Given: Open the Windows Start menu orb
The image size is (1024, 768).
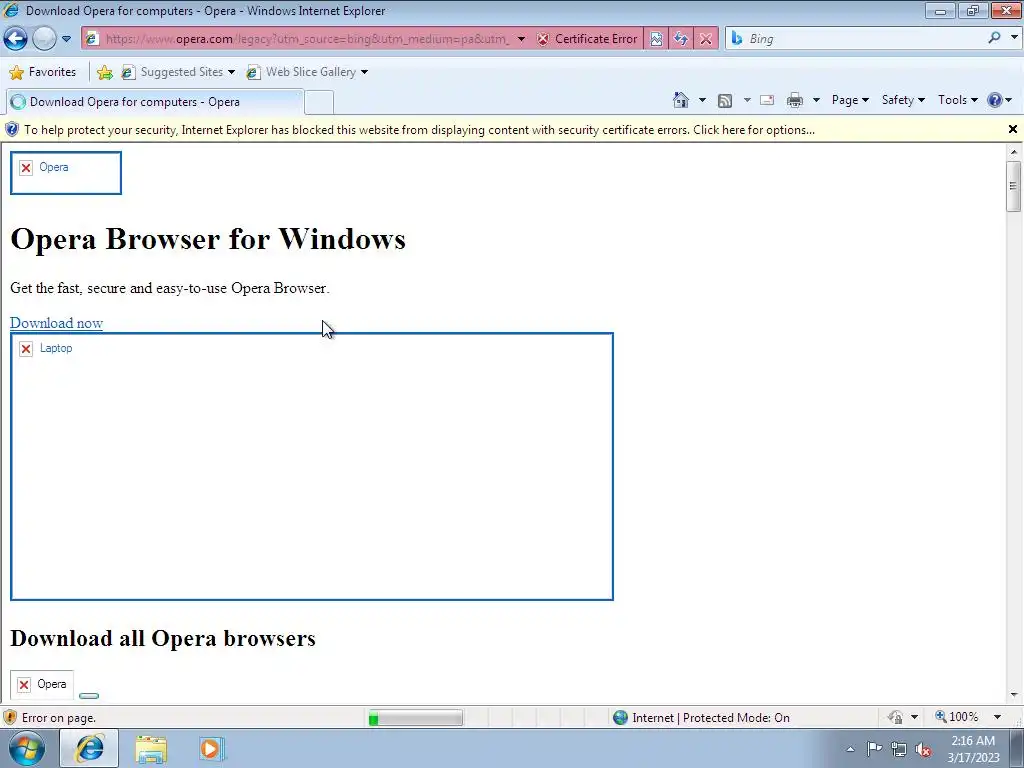Looking at the screenshot, I should (x=27, y=748).
